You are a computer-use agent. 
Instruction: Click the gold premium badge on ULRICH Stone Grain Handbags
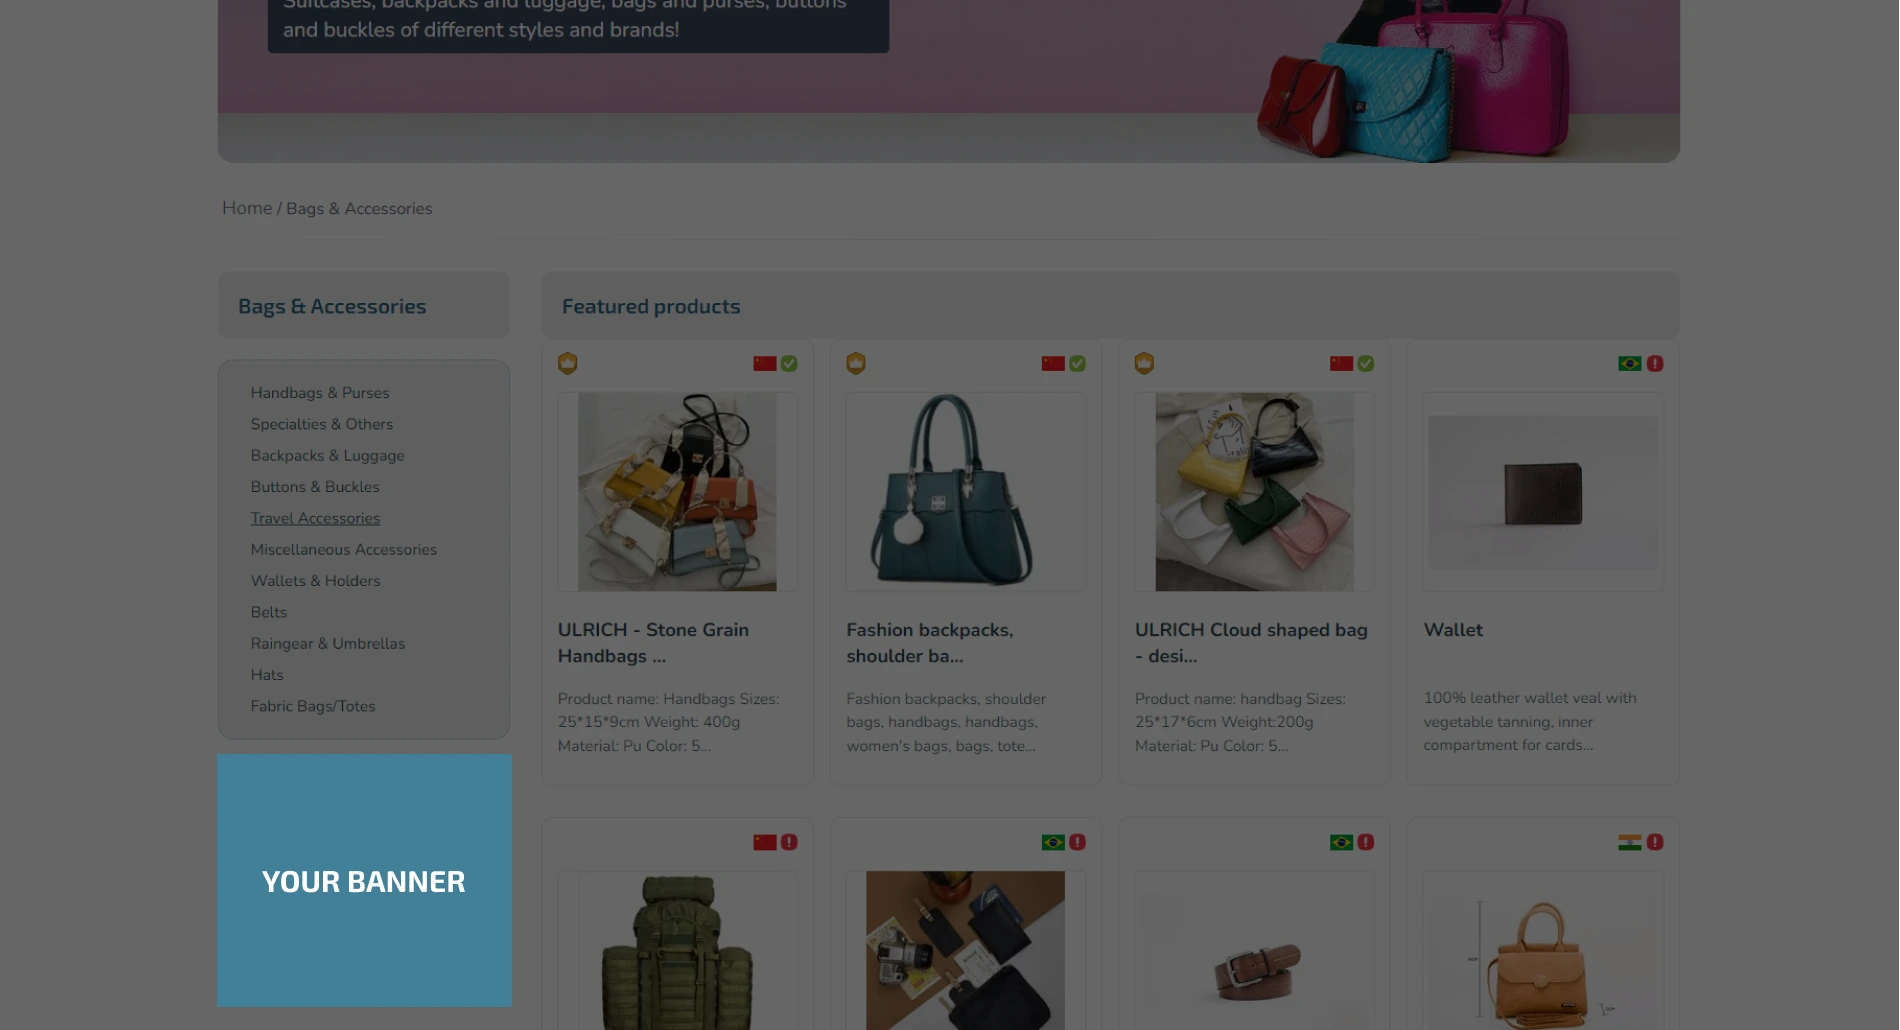click(x=567, y=363)
